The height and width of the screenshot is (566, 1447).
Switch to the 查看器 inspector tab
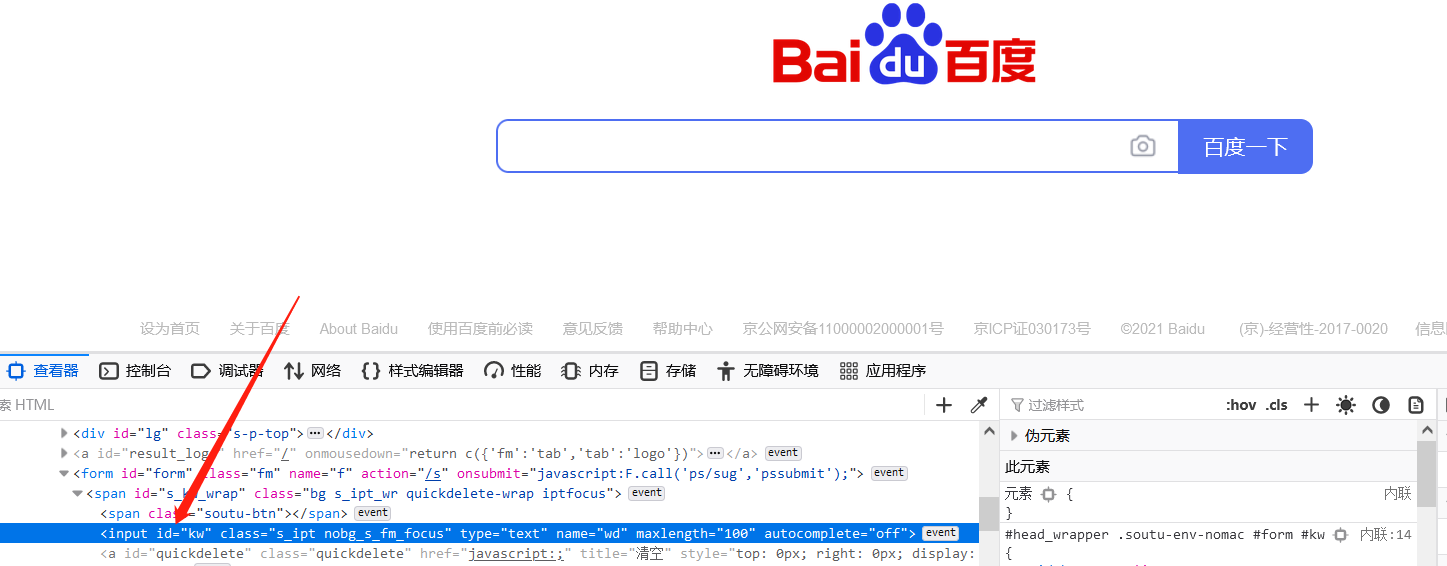[x=44, y=371]
